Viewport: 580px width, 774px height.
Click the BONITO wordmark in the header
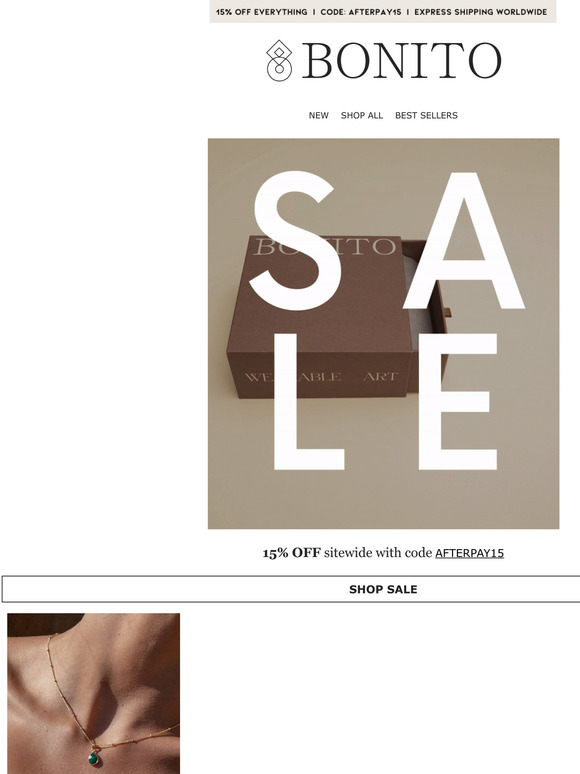coord(401,61)
